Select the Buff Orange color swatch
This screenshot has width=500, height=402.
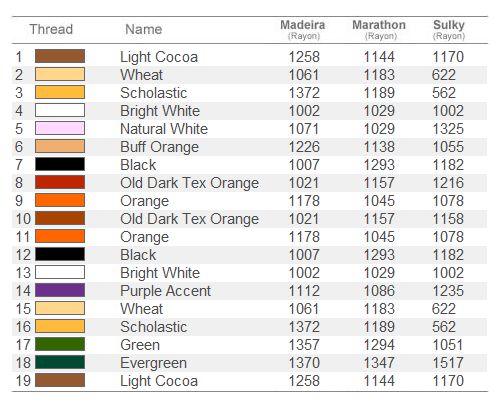pos(60,146)
